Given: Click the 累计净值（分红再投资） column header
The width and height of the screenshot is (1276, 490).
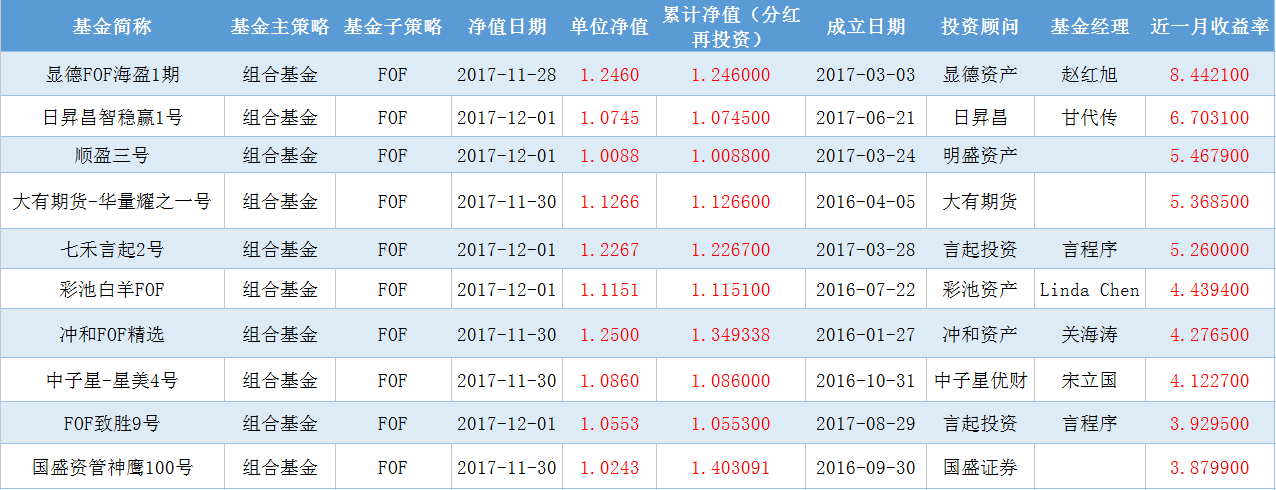Looking at the screenshot, I should coord(731,27).
